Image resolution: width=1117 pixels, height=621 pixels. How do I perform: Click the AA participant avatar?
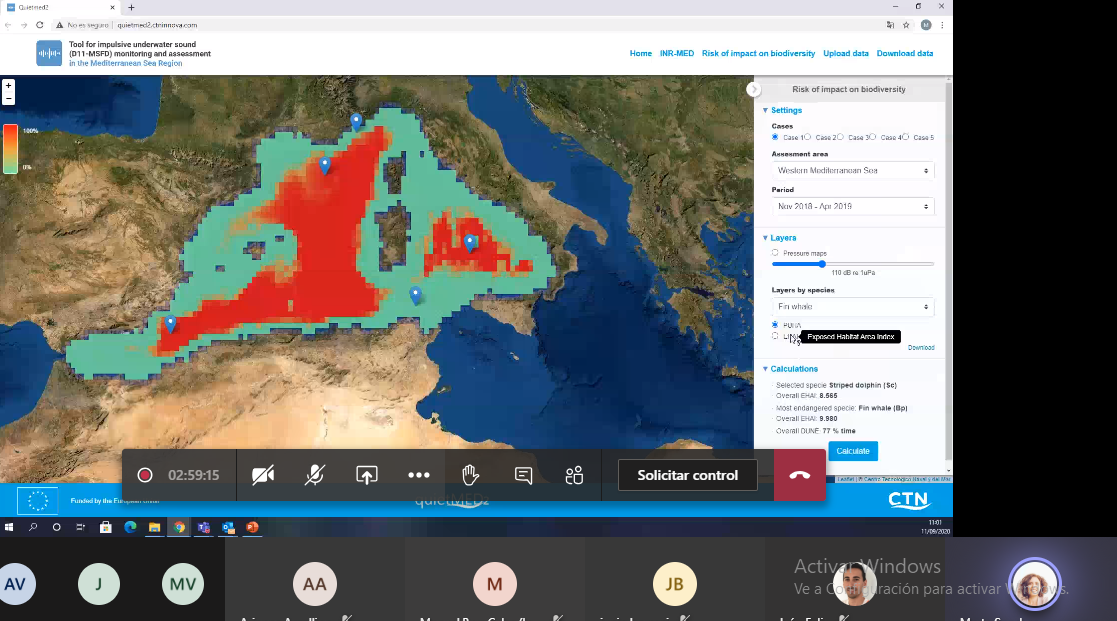(314, 584)
